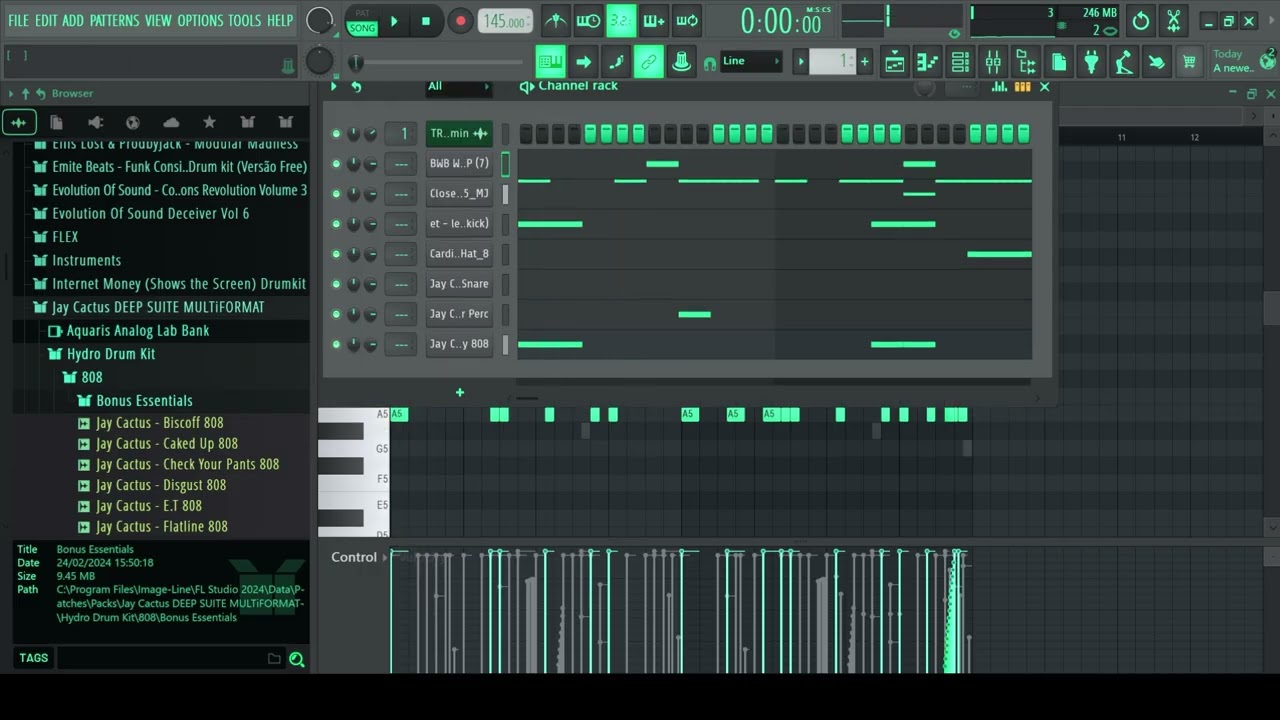Open the Piano roll view icon

pos(927,62)
